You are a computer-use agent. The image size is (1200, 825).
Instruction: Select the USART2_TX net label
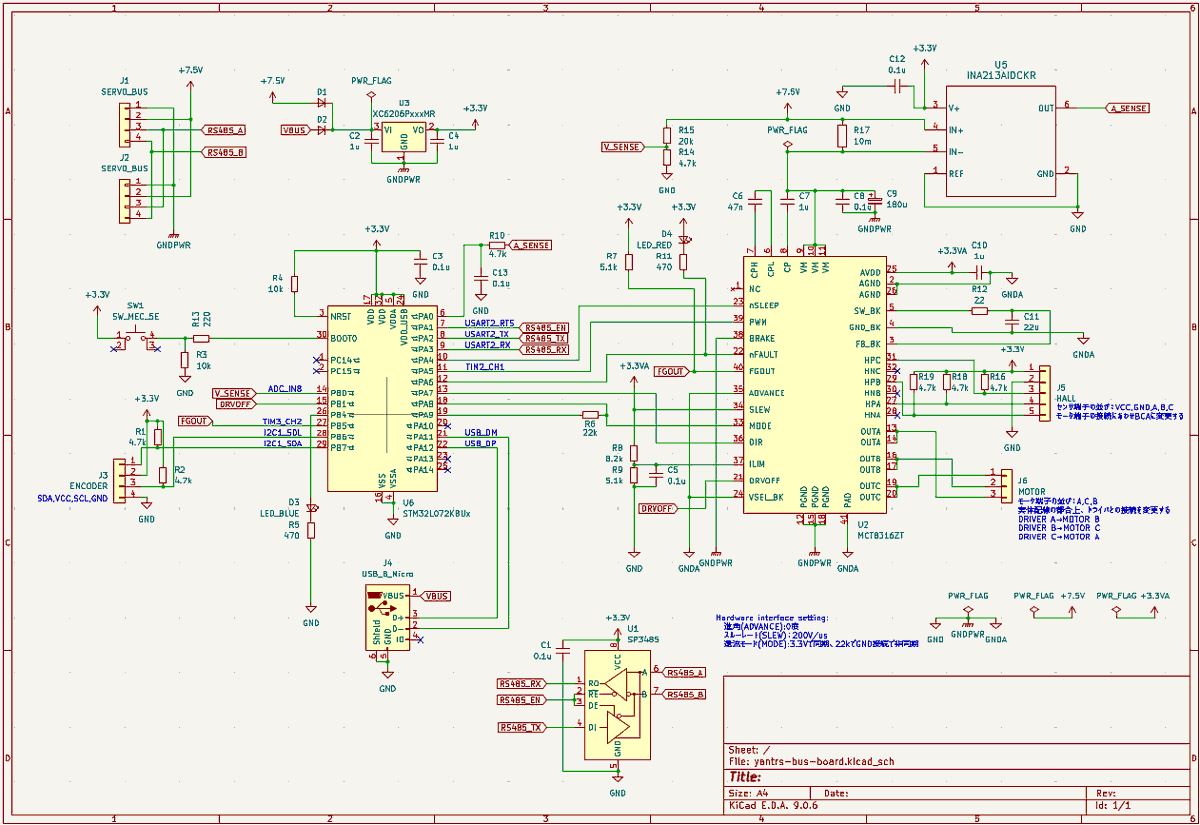coord(487,334)
